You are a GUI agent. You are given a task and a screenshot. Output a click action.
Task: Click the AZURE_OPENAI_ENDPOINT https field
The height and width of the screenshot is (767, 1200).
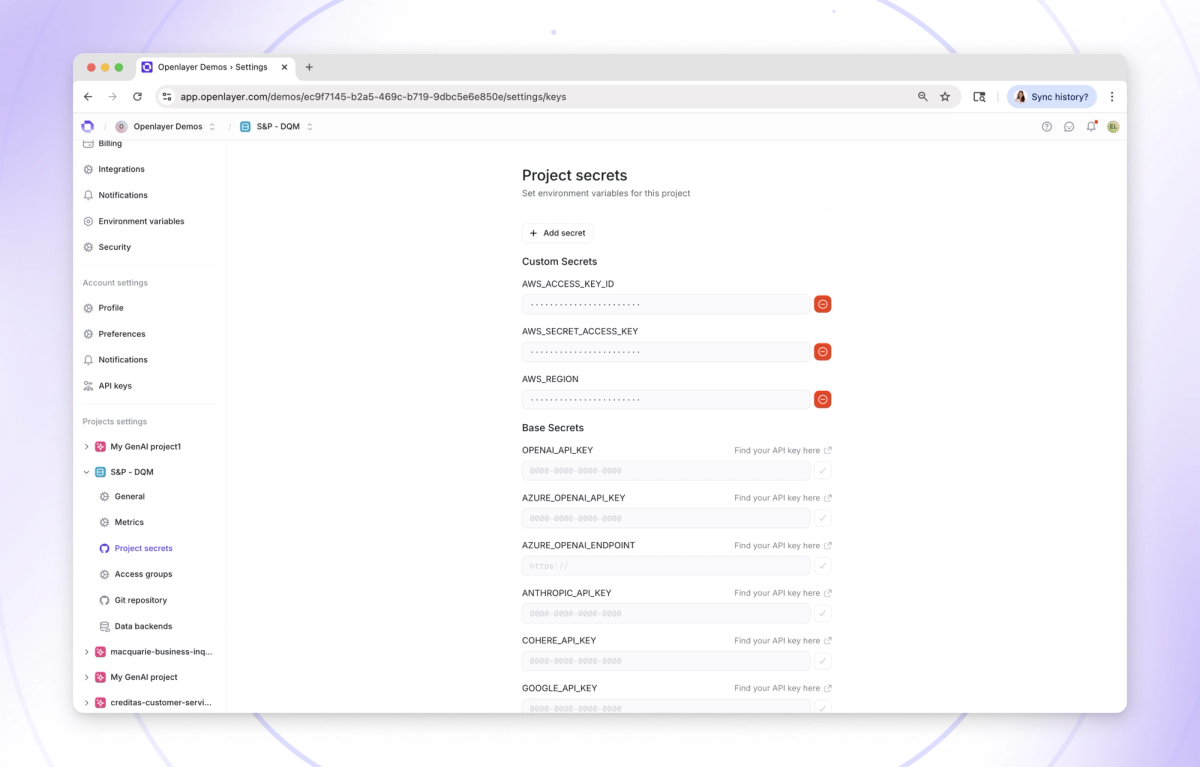666,566
